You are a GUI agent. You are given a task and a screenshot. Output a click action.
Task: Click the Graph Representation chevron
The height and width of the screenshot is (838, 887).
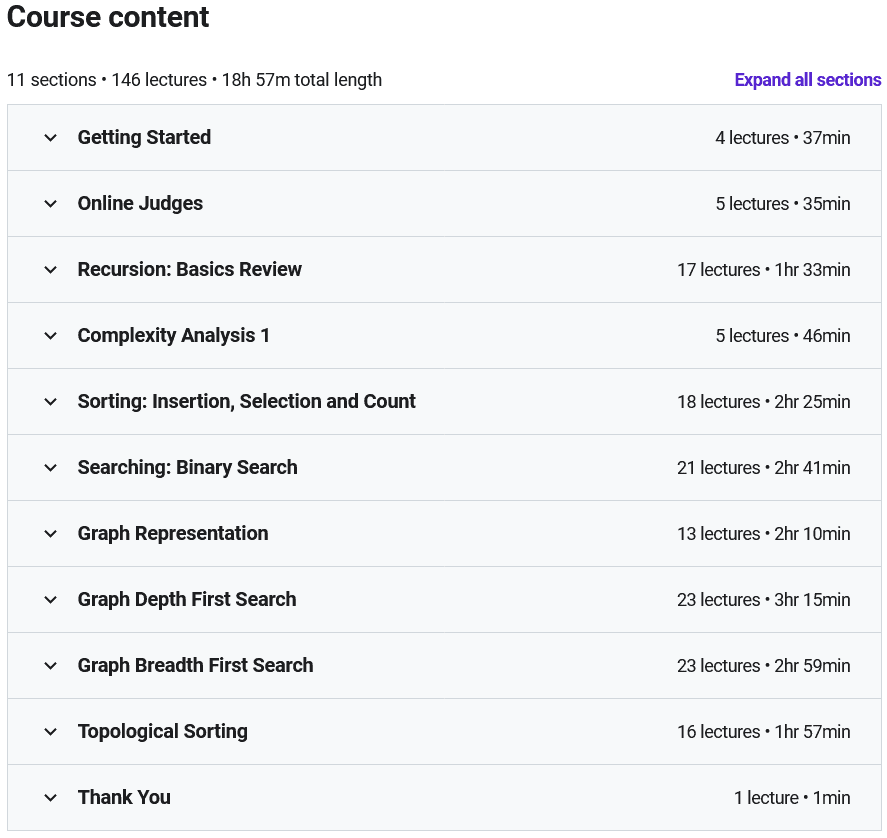(51, 534)
